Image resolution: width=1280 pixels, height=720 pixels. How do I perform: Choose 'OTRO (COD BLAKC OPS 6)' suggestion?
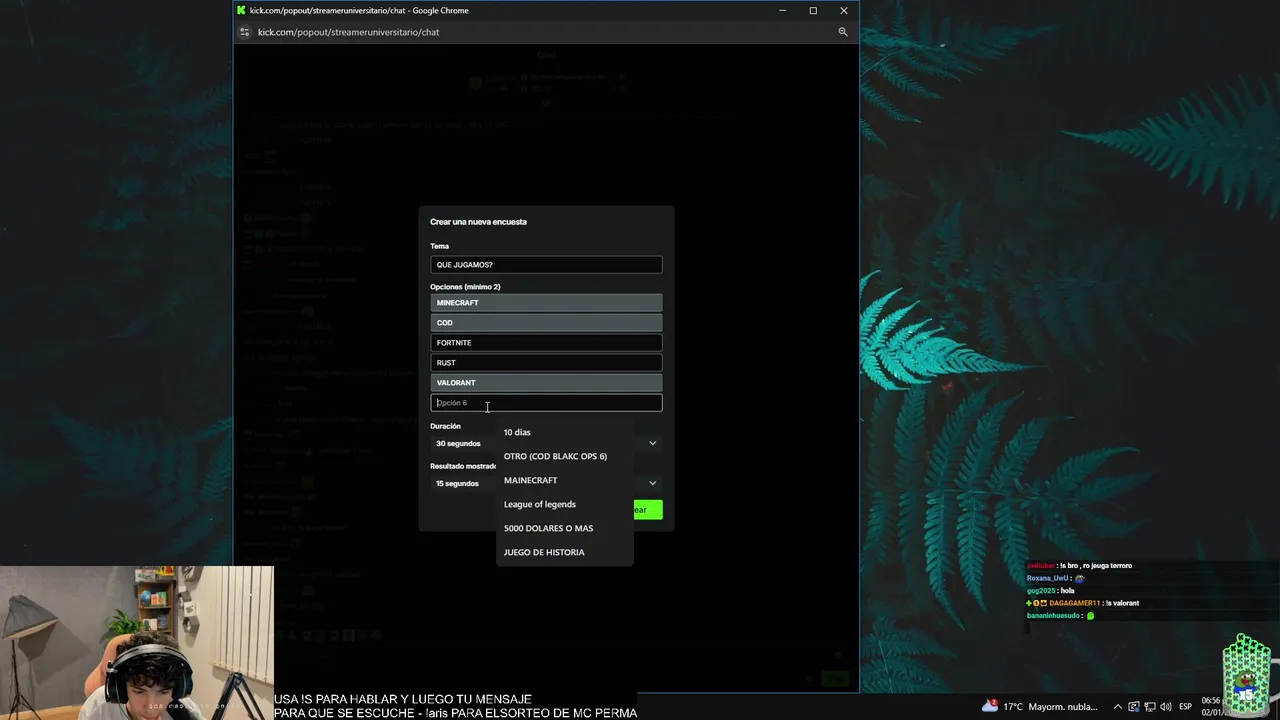pyautogui.click(x=565, y=456)
